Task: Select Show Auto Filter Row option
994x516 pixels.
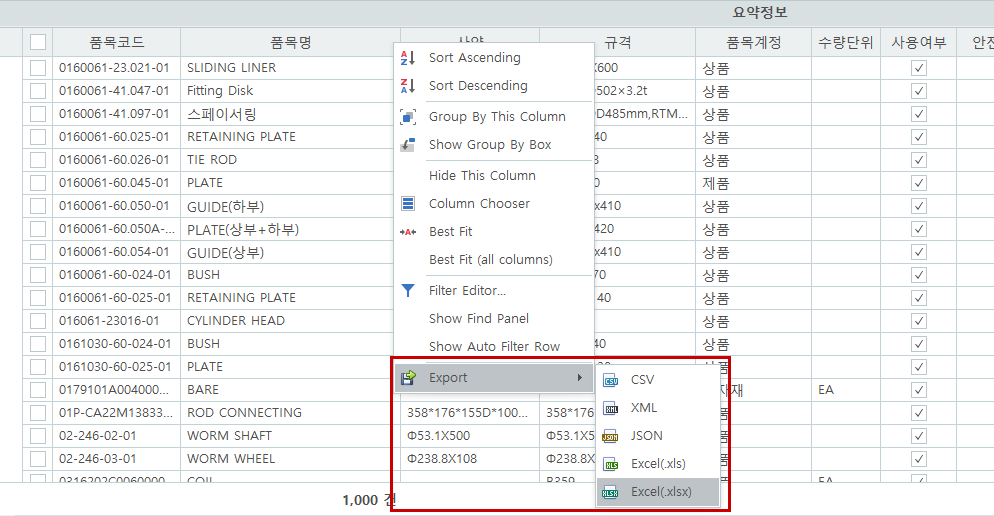Action: [x=494, y=346]
